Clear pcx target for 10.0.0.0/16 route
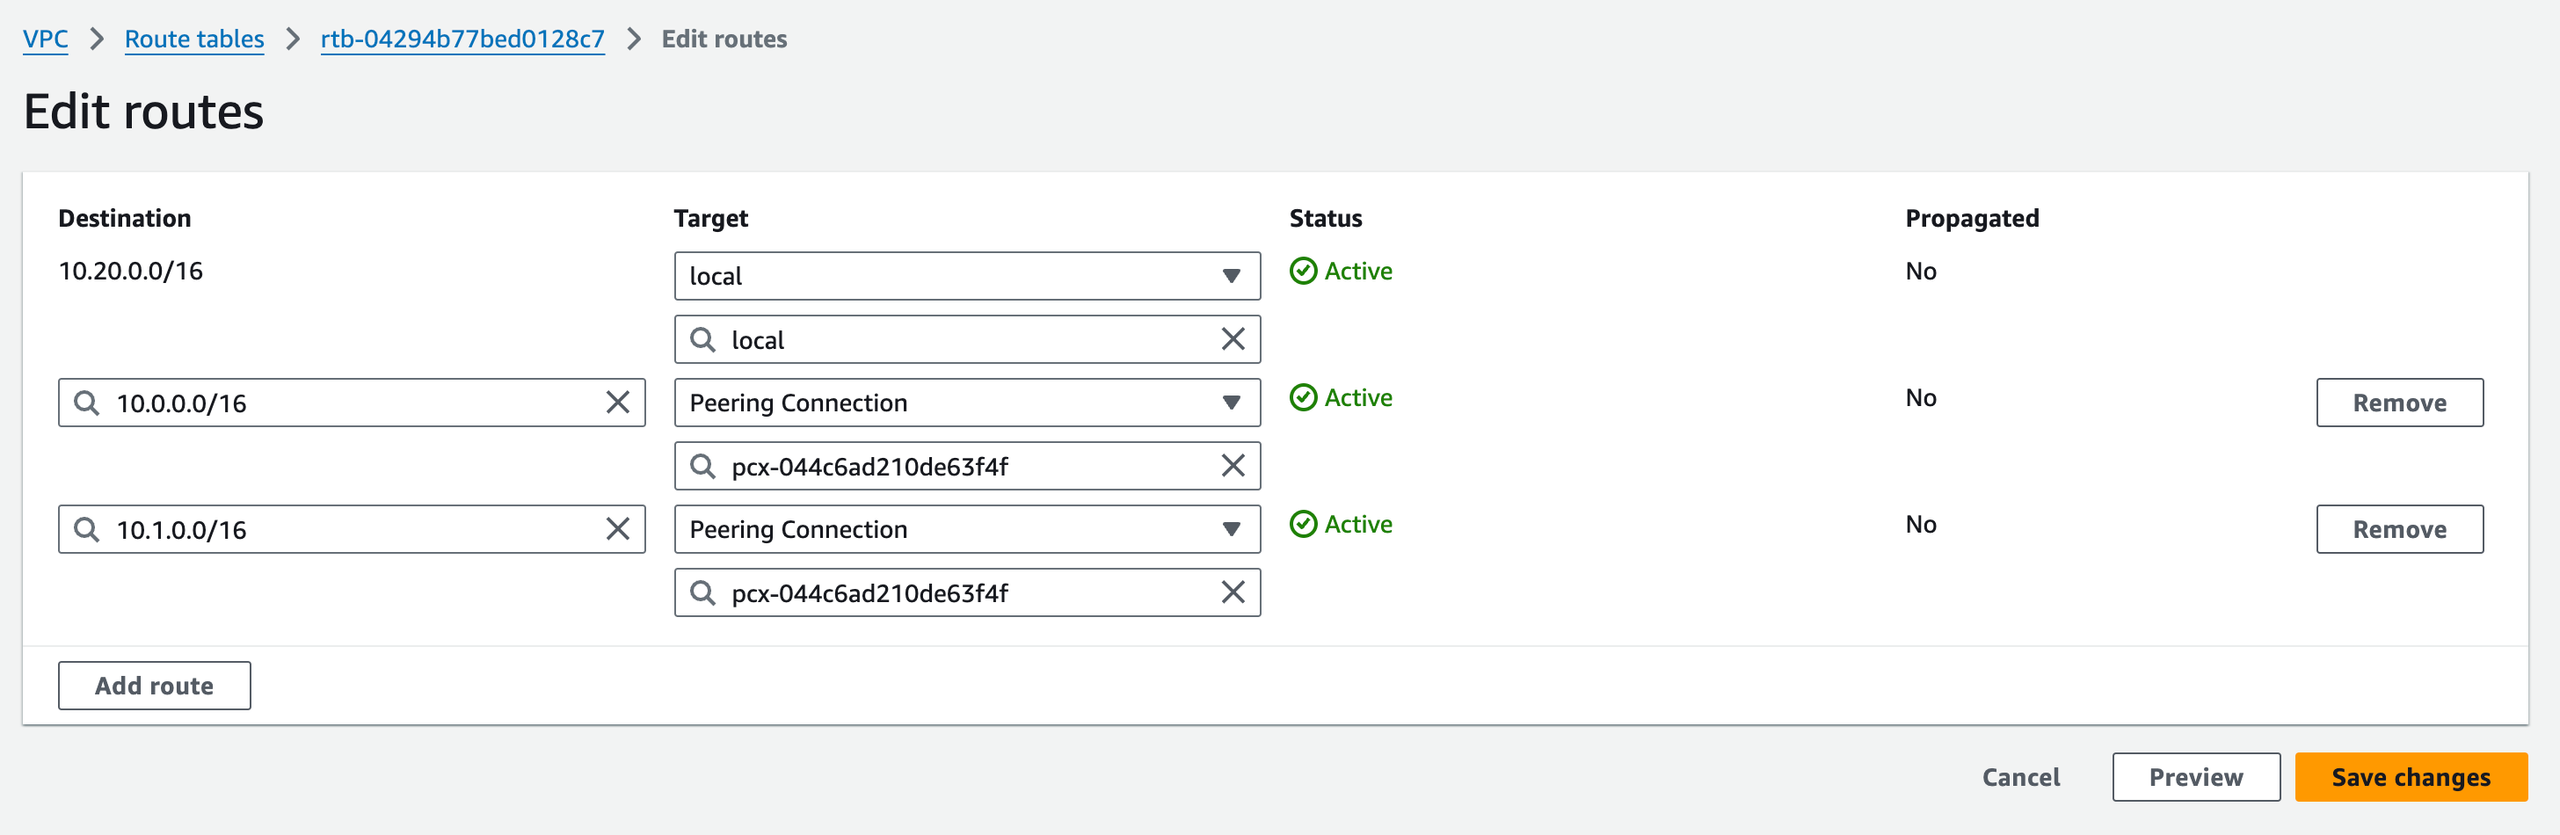 [x=1233, y=466]
